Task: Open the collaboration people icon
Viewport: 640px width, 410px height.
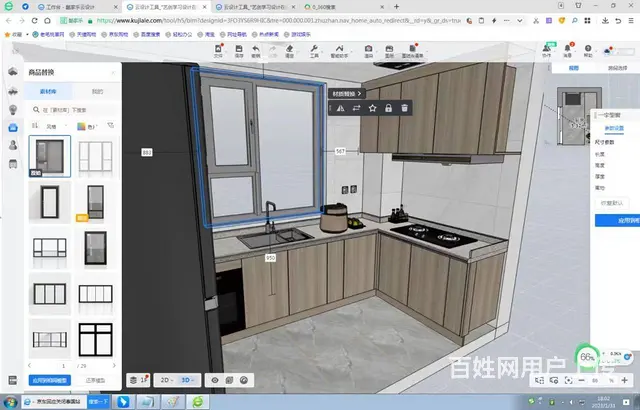Action: click(547, 51)
